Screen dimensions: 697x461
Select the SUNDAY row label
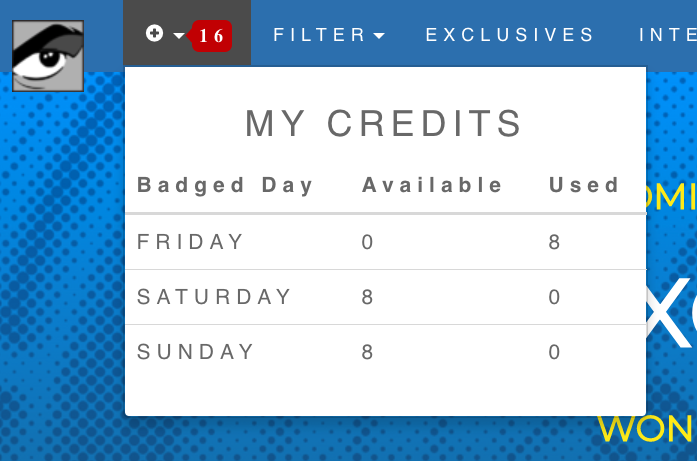click(196, 352)
